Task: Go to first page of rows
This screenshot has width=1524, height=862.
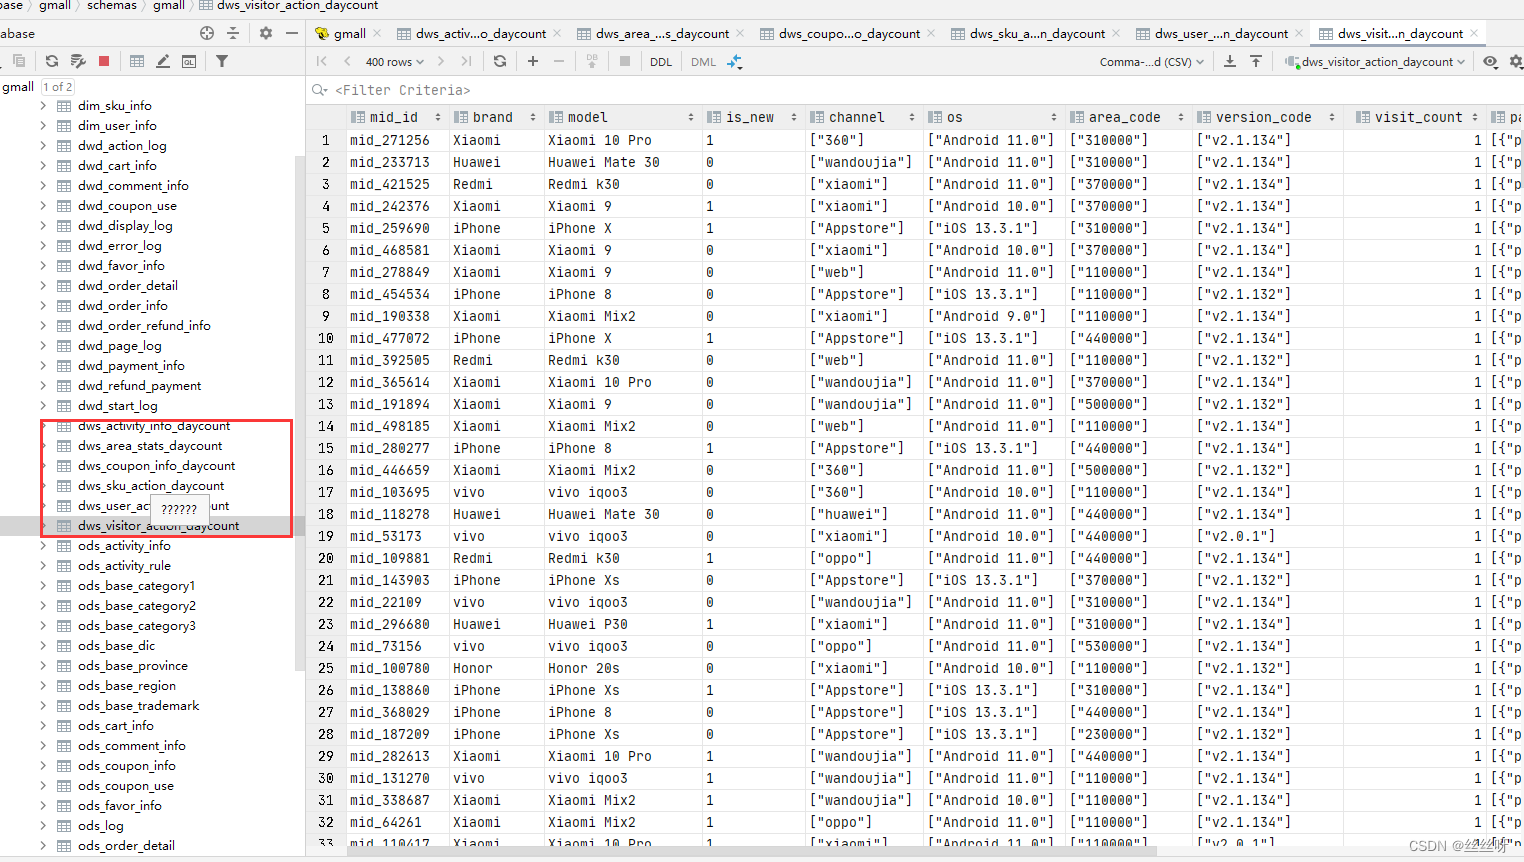Action: point(322,61)
